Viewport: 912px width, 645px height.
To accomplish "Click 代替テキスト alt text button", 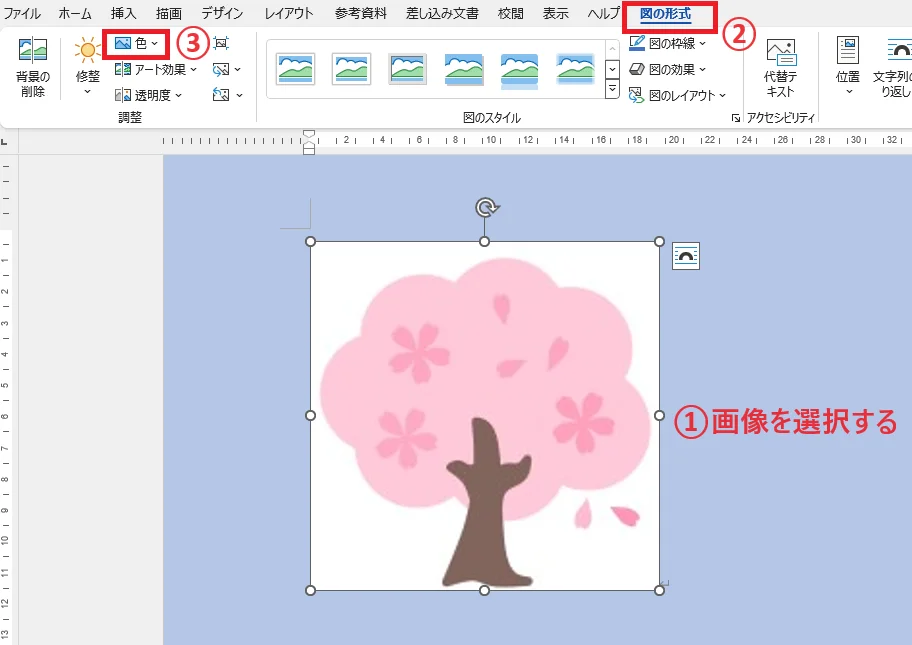I will click(781, 69).
